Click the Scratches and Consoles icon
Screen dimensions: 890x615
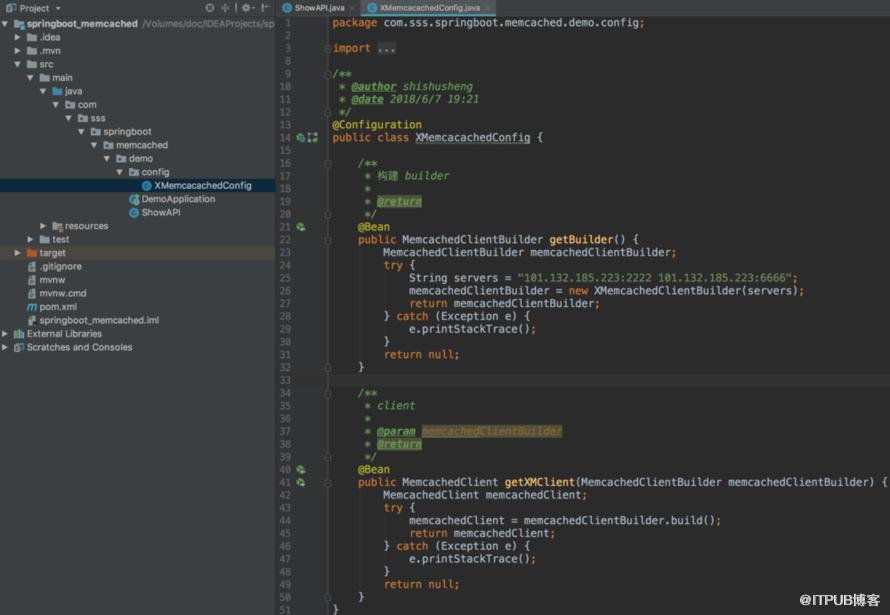19,347
